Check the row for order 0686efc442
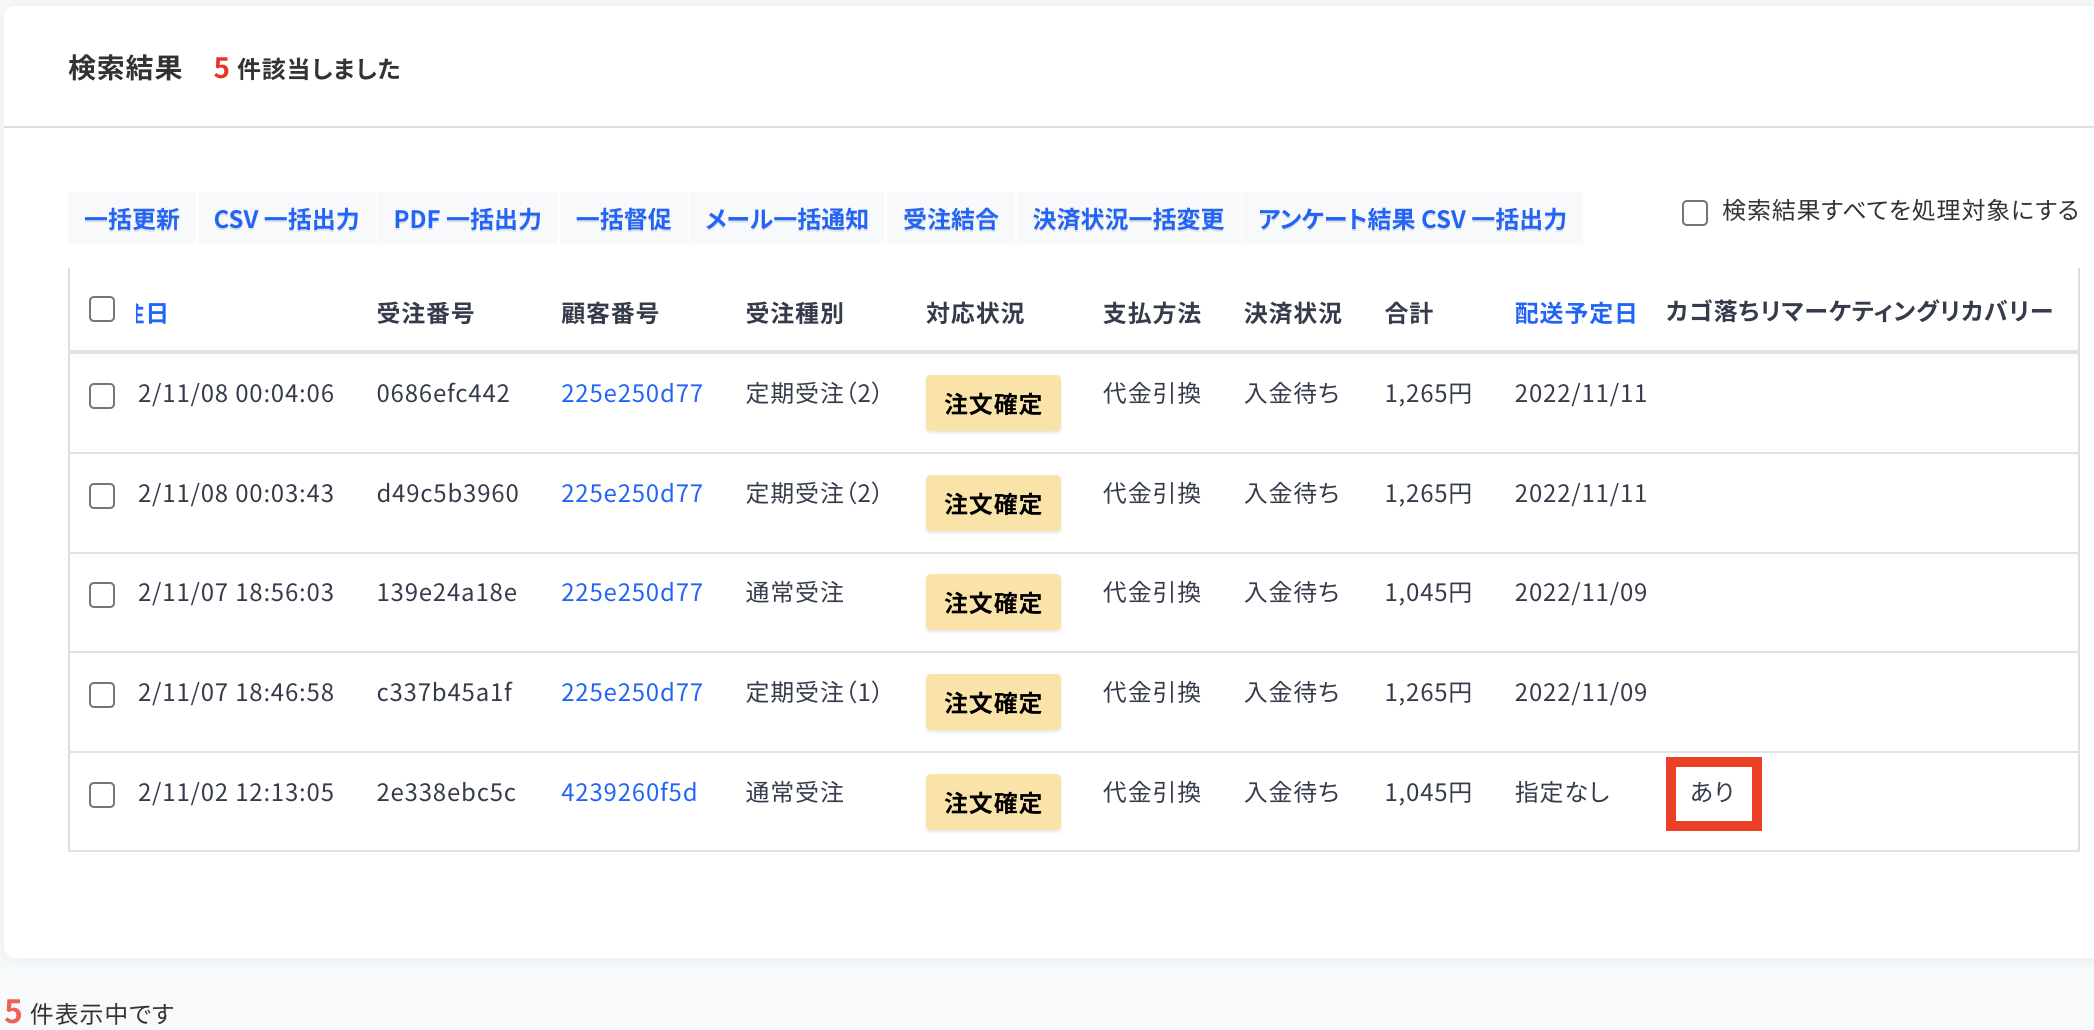The image size is (2094, 1030). [x=102, y=396]
